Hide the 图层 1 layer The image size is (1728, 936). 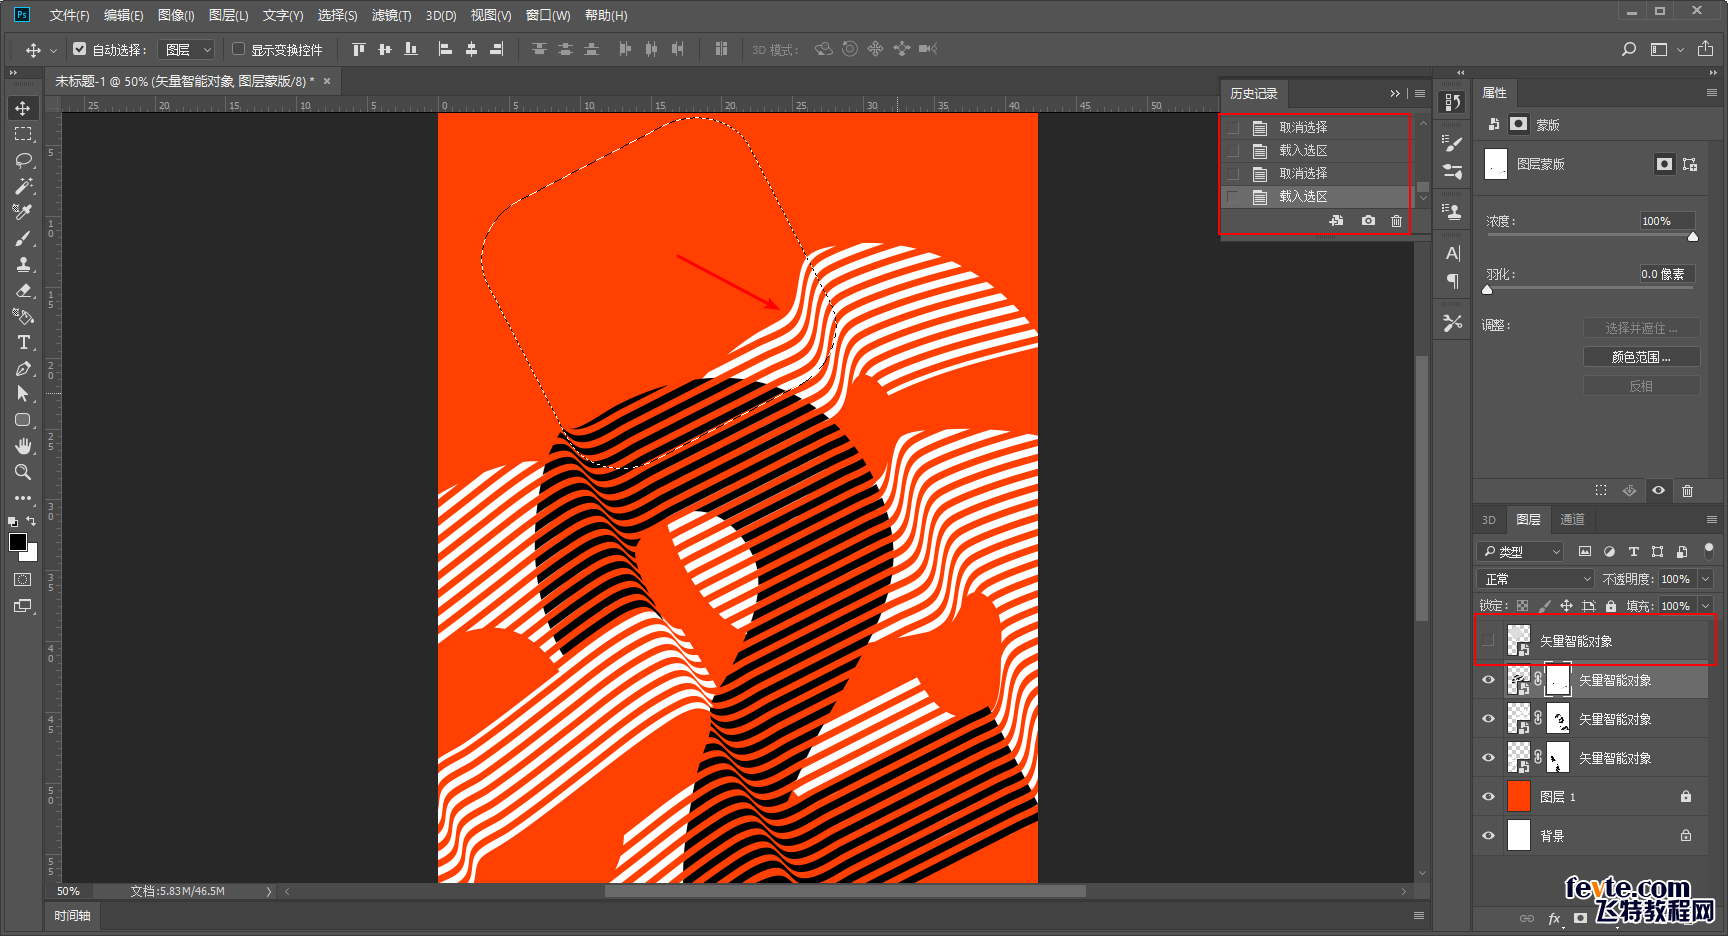(x=1488, y=797)
